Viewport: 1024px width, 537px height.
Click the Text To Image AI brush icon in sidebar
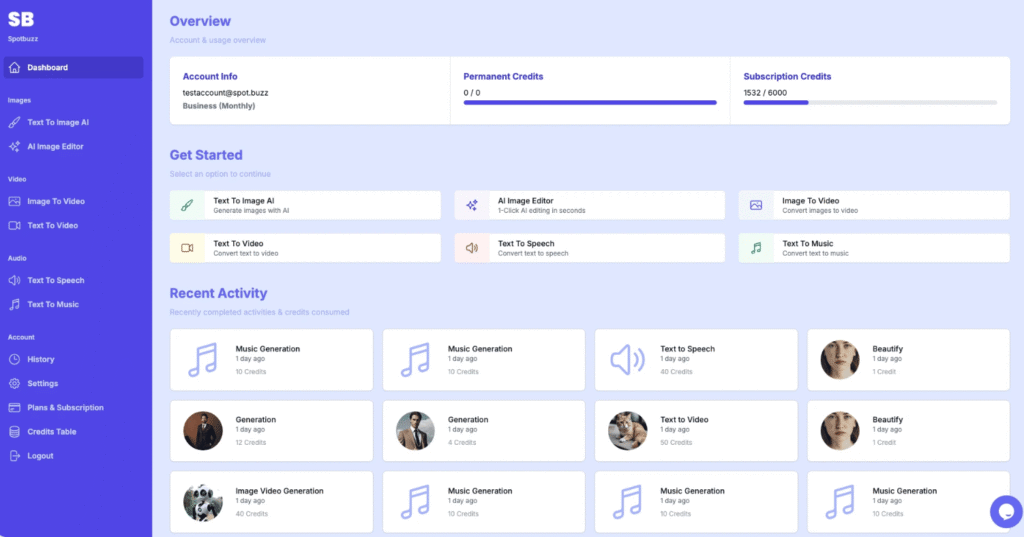14,122
